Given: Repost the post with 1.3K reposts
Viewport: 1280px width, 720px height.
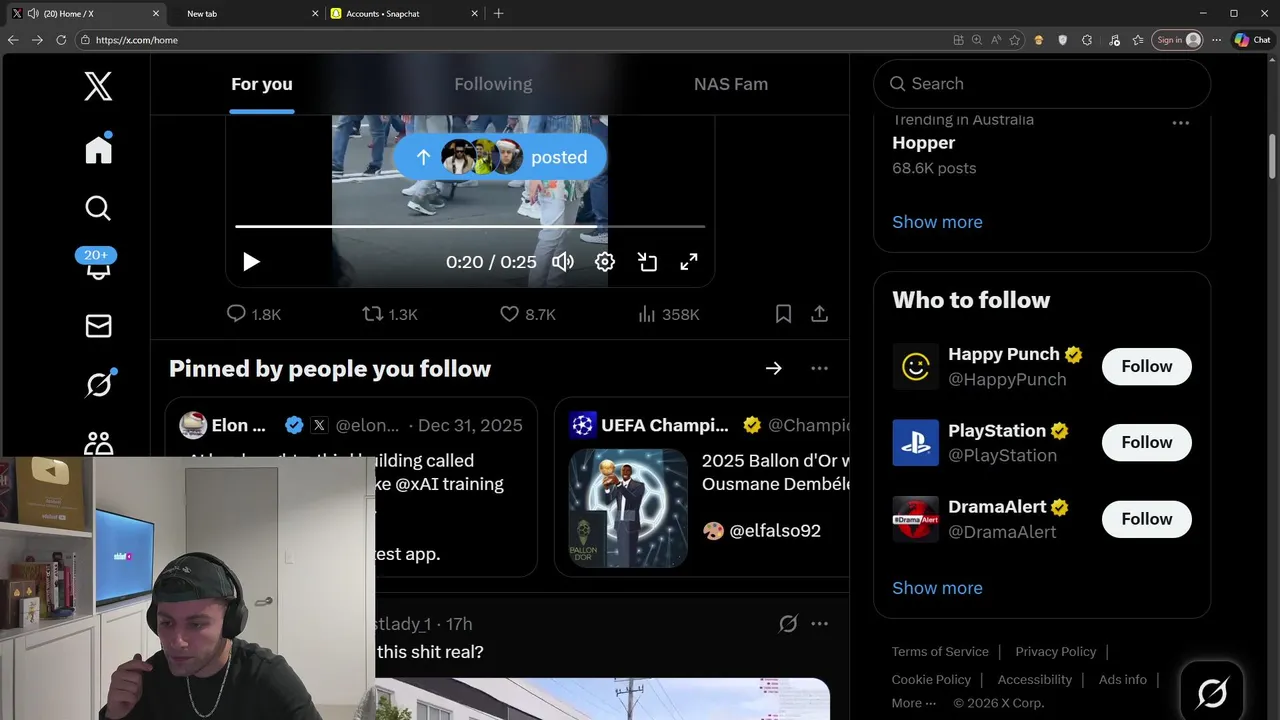Looking at the screenshot, I should (390, 314).
